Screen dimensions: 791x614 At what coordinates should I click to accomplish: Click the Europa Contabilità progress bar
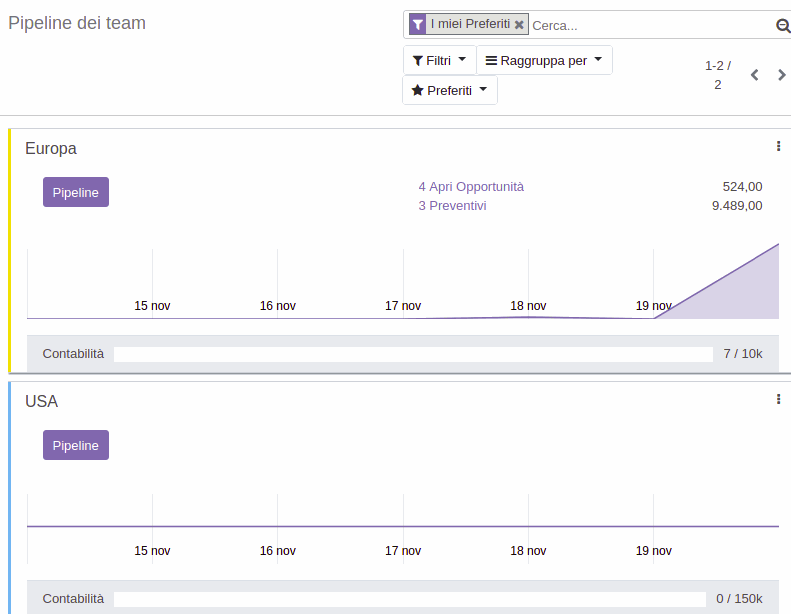tap(413, 354)
